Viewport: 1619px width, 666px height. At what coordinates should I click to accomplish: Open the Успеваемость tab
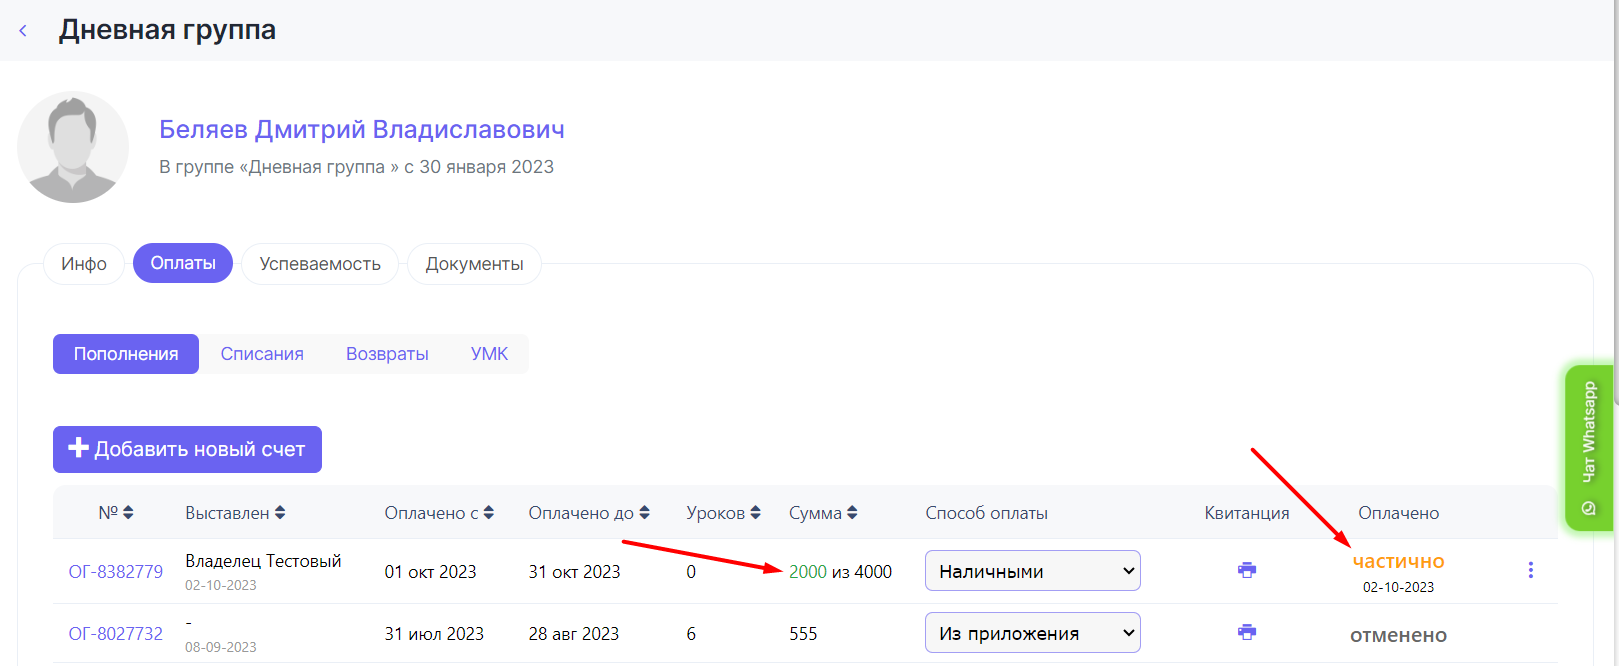pos(320,264)
